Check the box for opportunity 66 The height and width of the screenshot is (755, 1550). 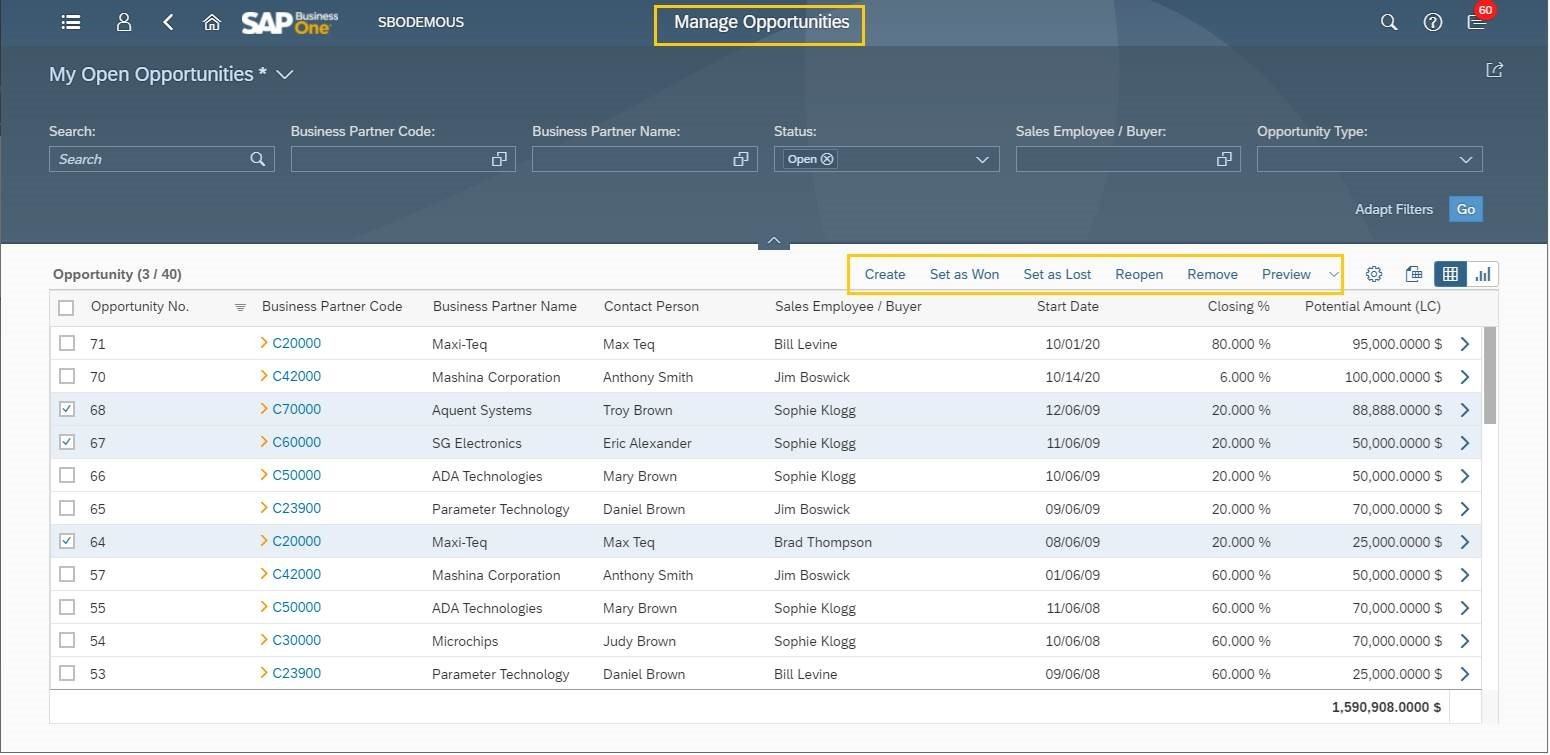click(x=67, y=475)
